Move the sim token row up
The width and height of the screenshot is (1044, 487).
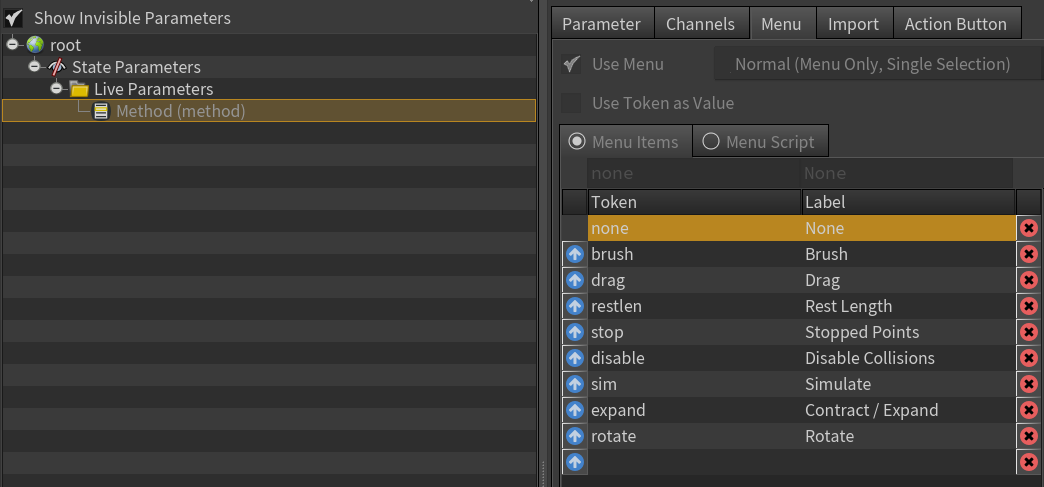click(575, 384)
